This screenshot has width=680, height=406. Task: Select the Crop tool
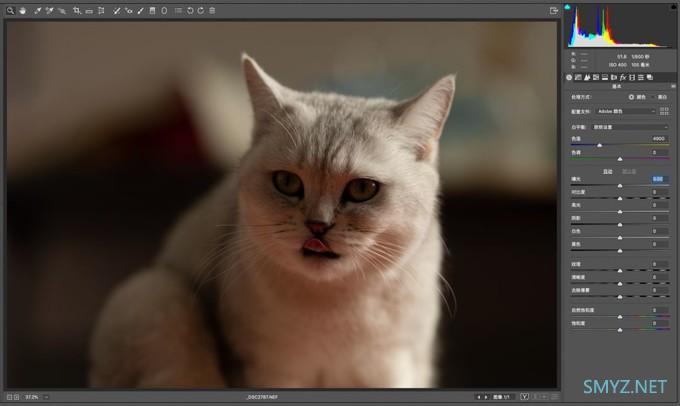coord(77,10)
